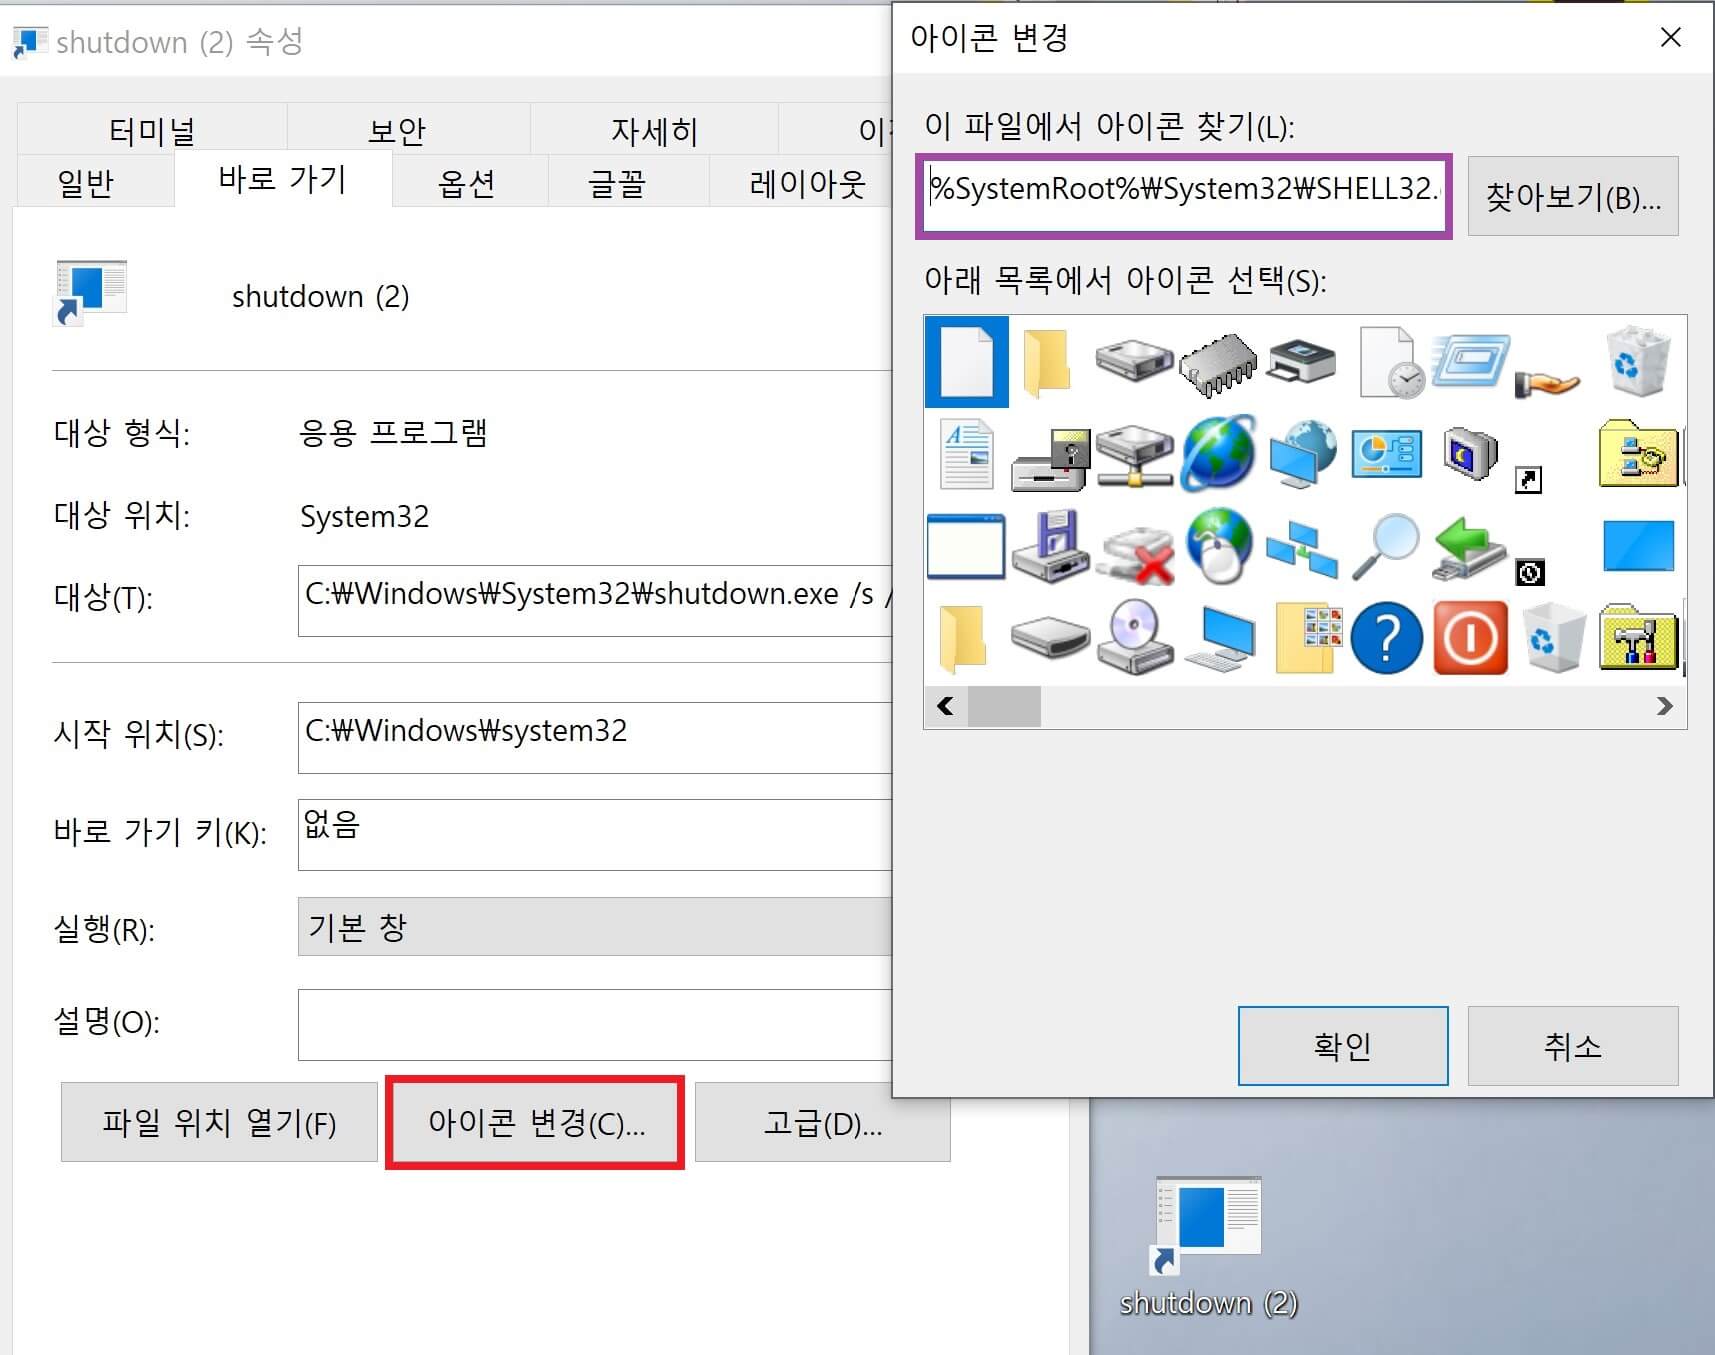The height and width of the screenshot is (1355, 1715).
Task: Click 파일 위치 열기(F) button
Action: (x=219, y=1122)
